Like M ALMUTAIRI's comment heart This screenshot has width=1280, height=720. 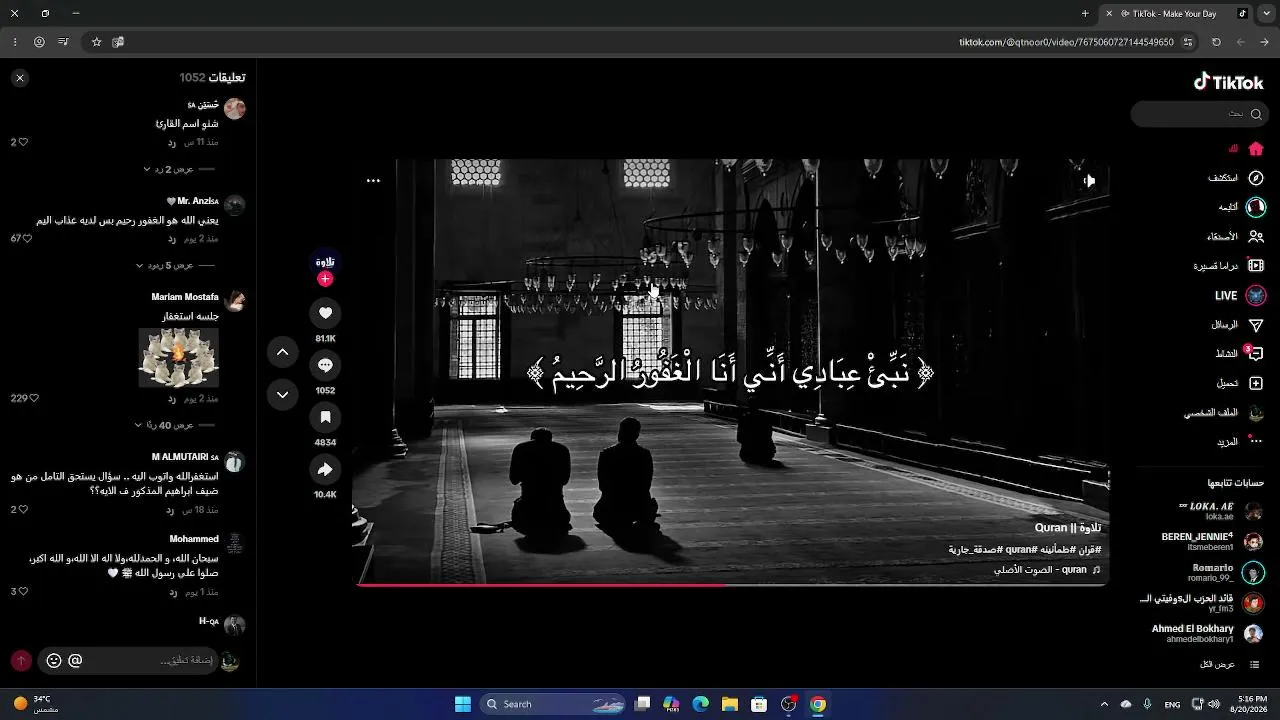(x=23, y=509)
